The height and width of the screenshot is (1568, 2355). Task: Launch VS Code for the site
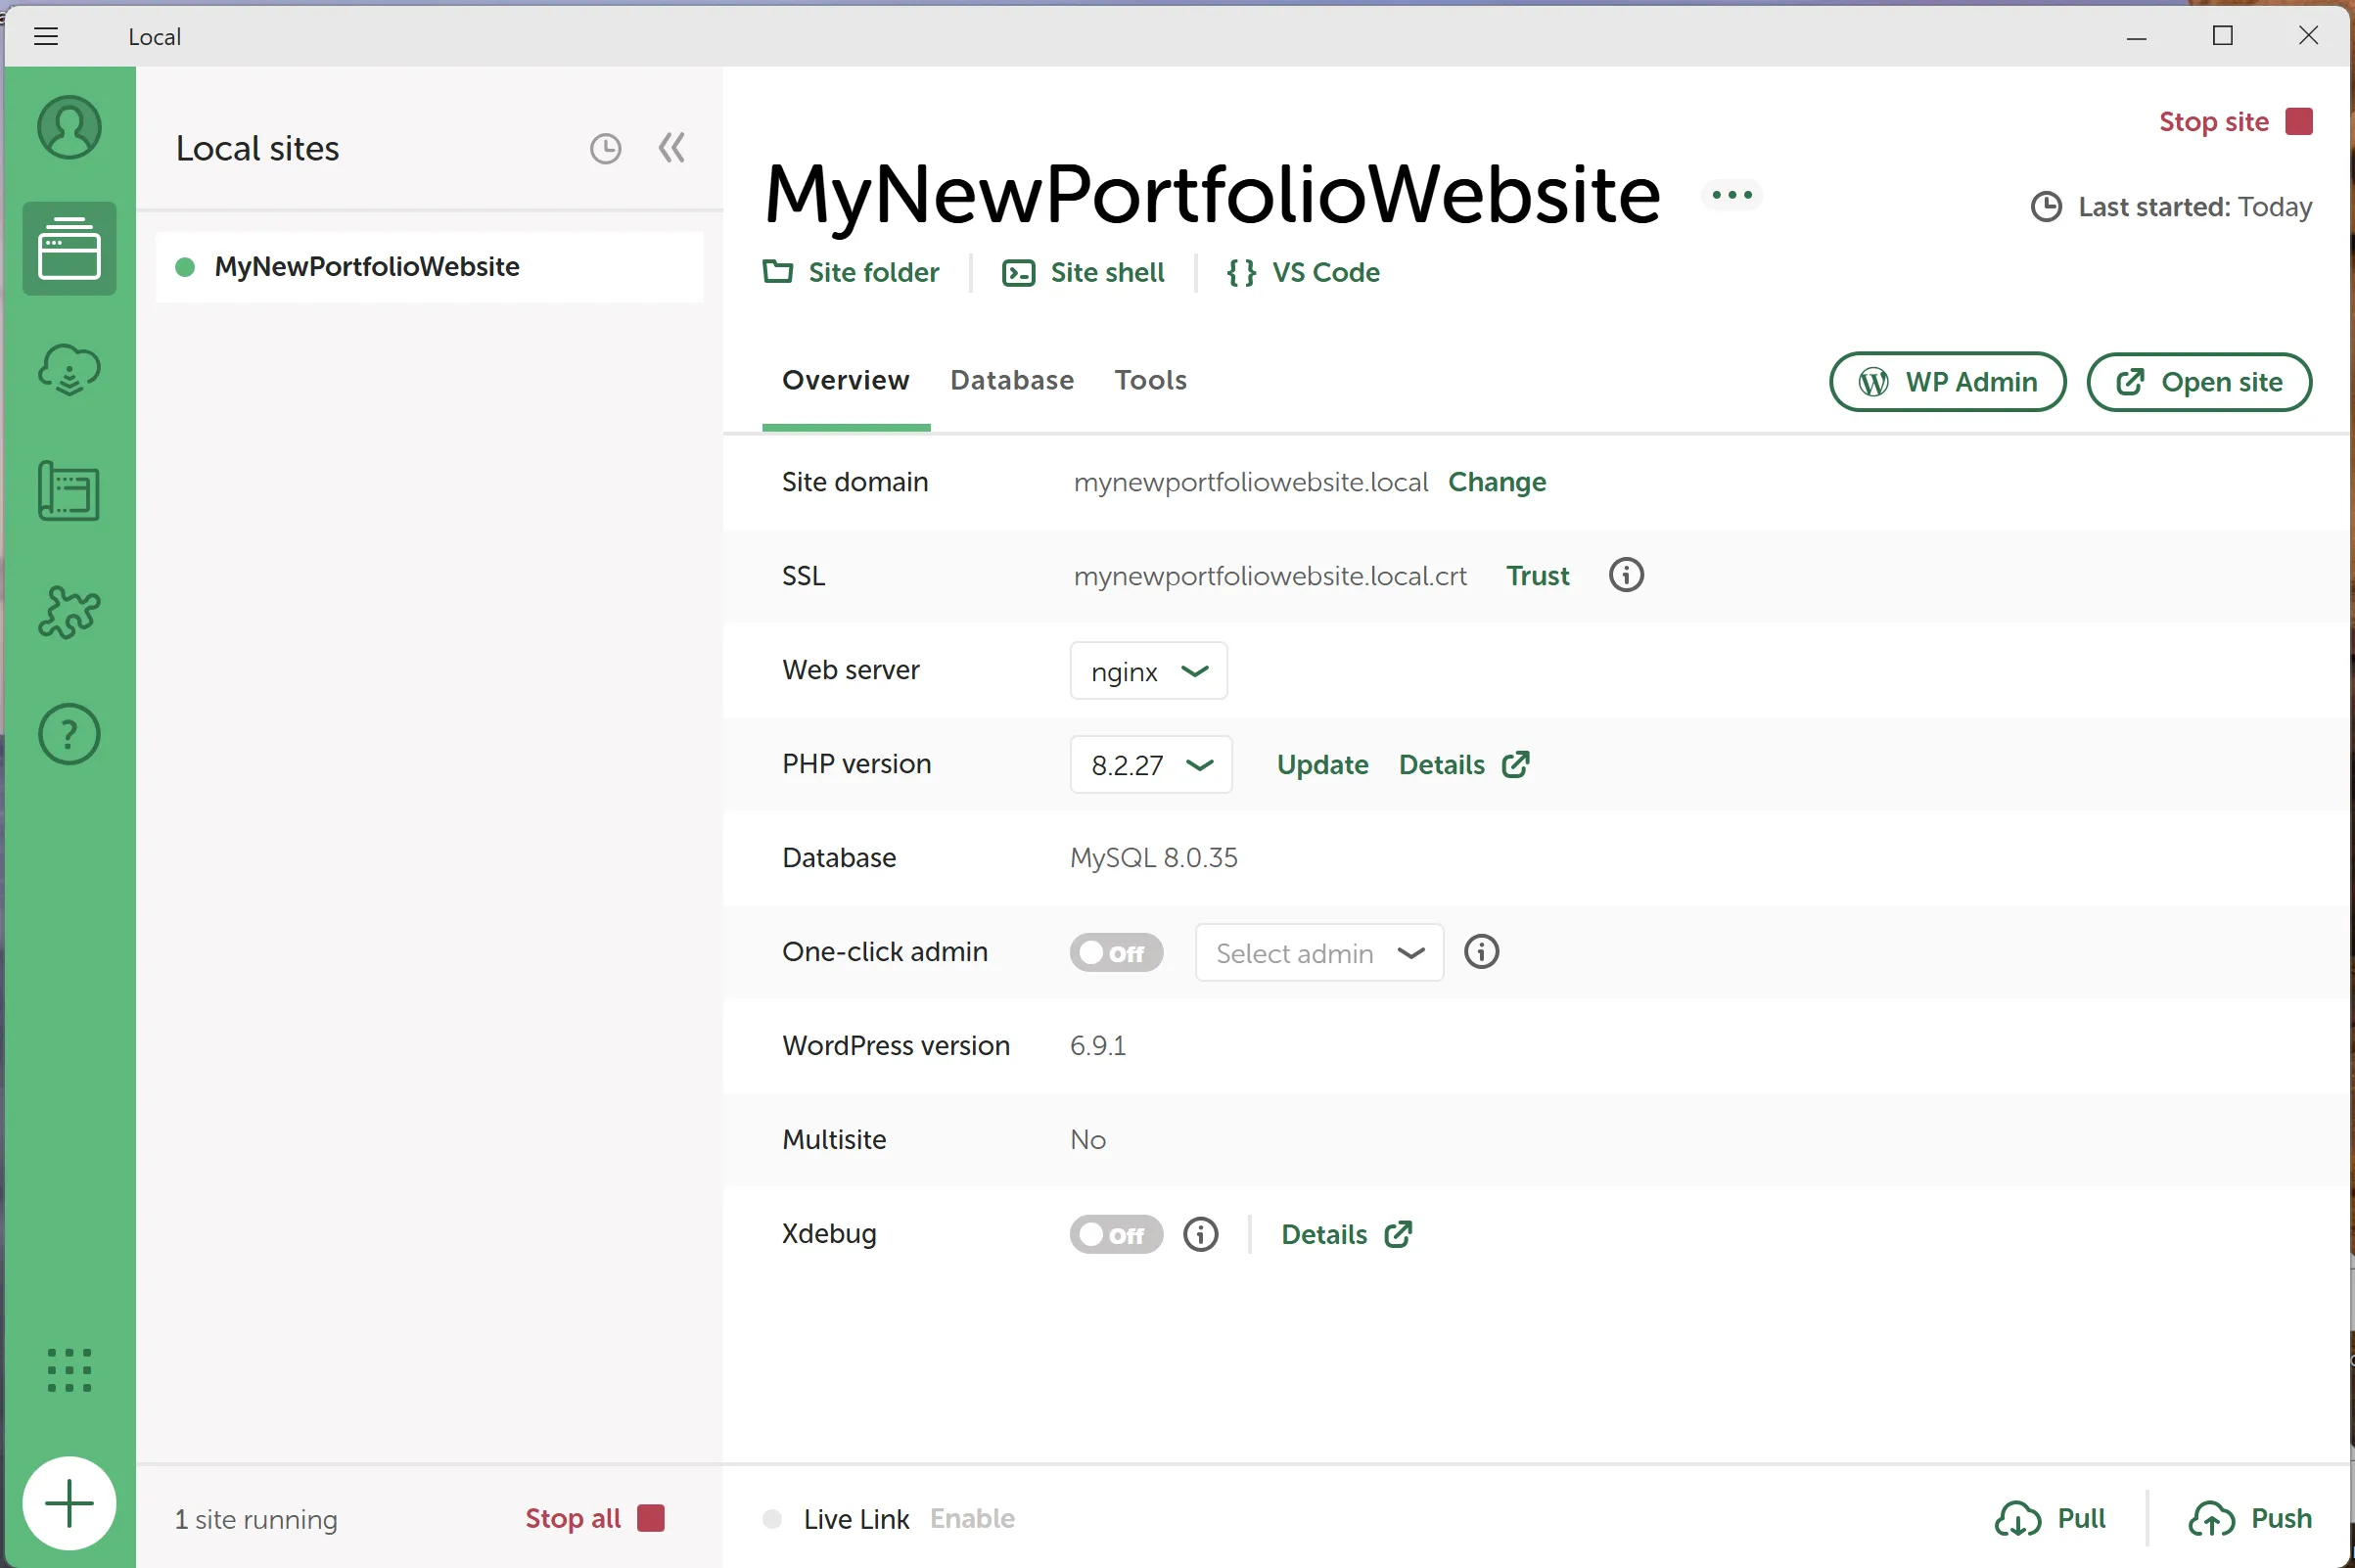[x=1302, y=272]
